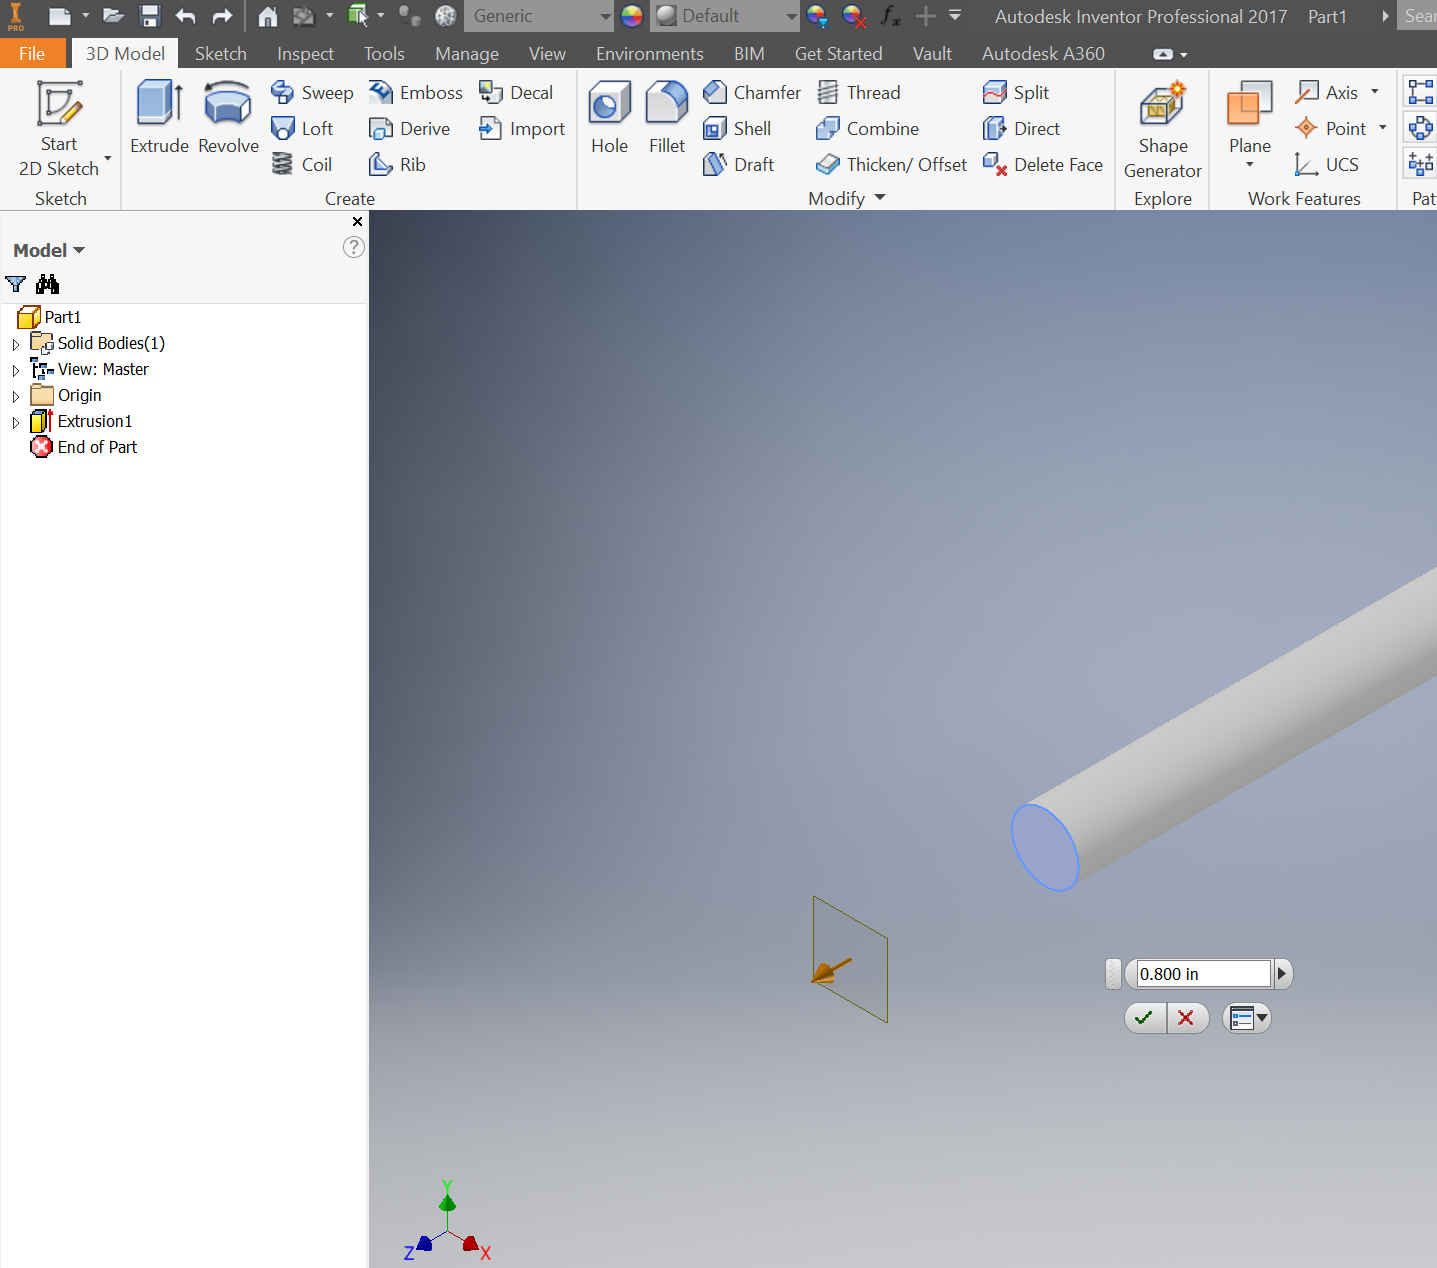Choose the Loft tool
Screen dimensions: 1437x1268
pyautogui.click(x=302, y=129)
